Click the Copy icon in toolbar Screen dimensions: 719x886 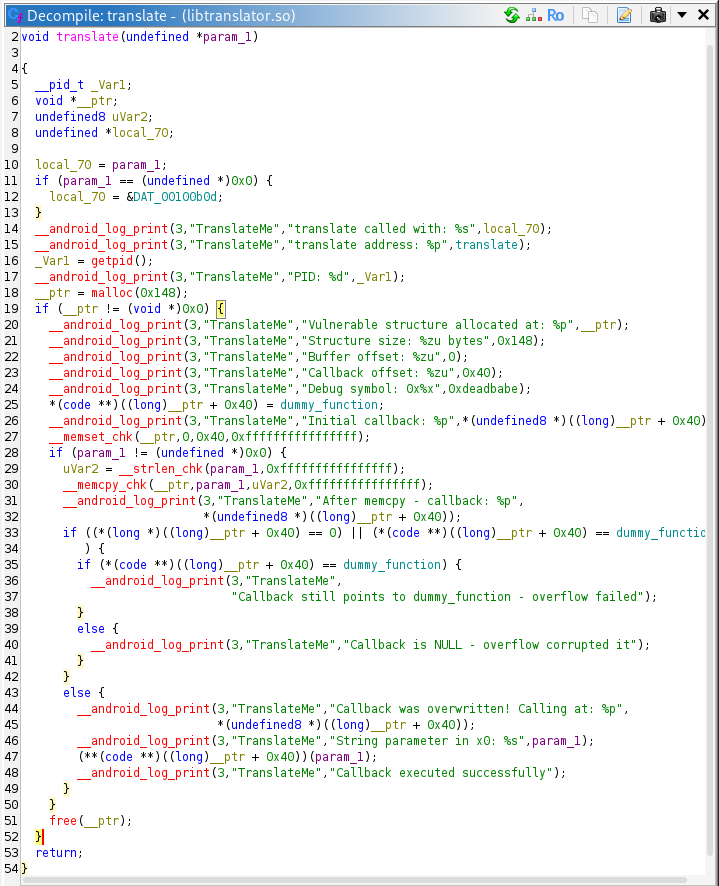(x=591, y=15)
